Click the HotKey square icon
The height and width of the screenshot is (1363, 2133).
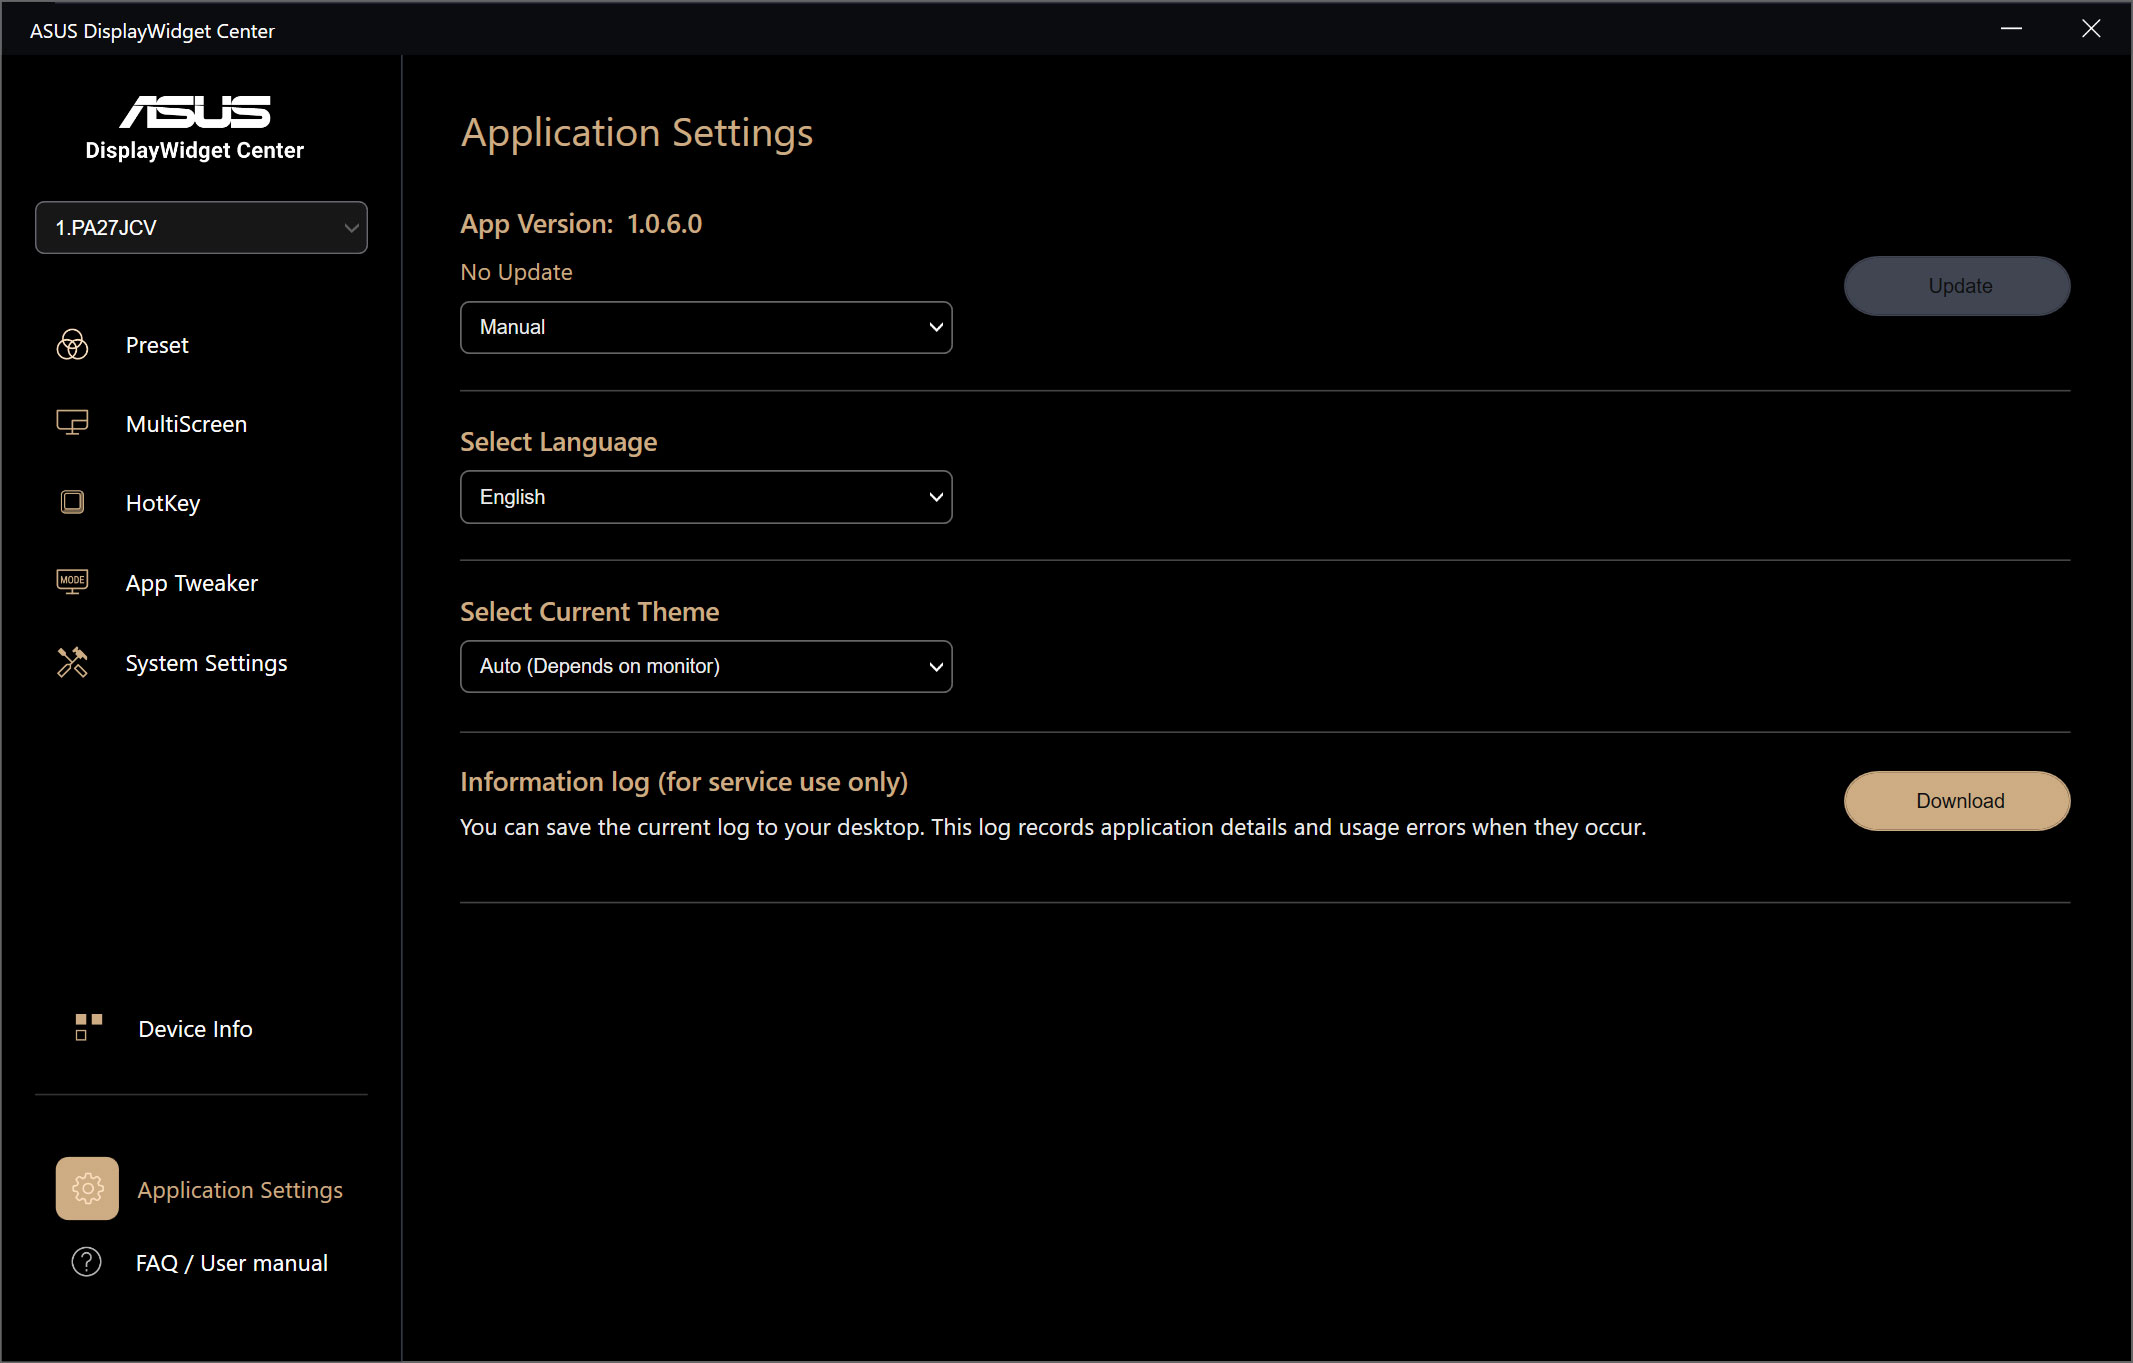(72, 502)
